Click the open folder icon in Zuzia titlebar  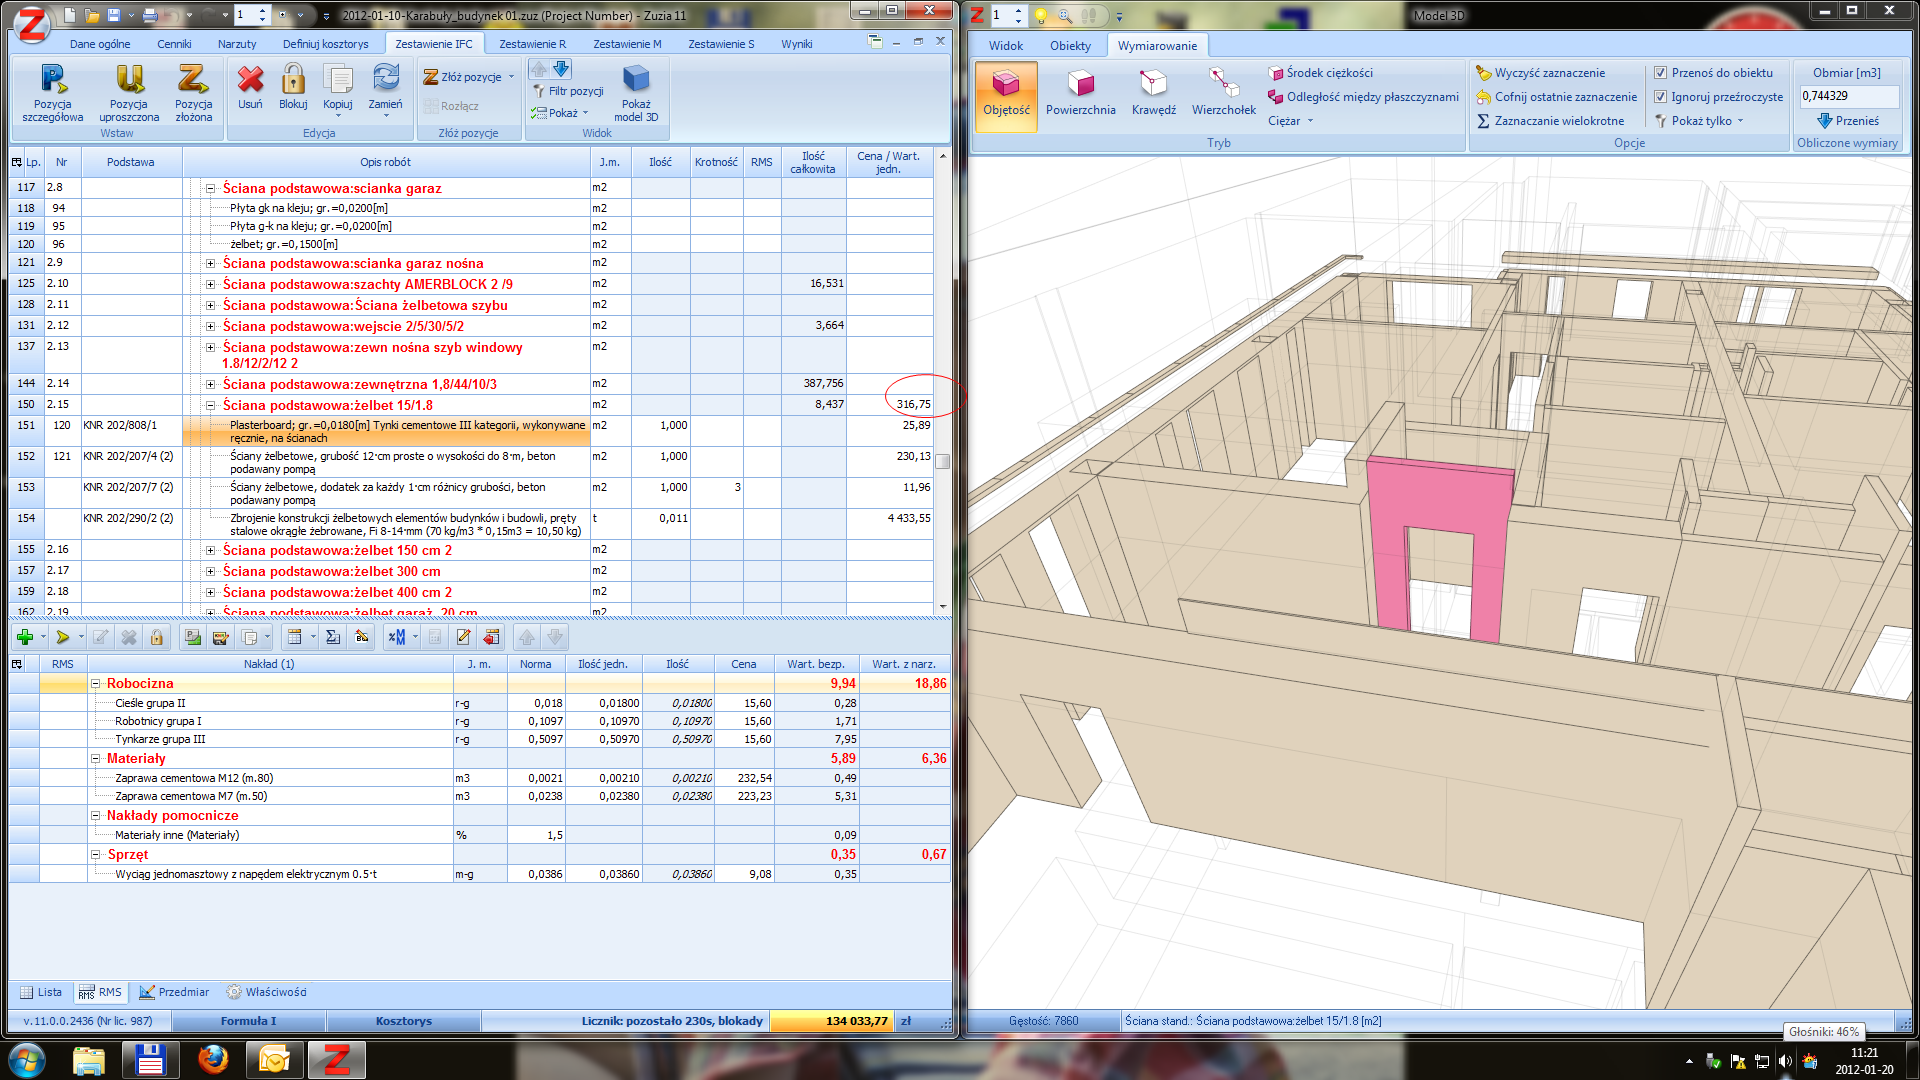92,16
